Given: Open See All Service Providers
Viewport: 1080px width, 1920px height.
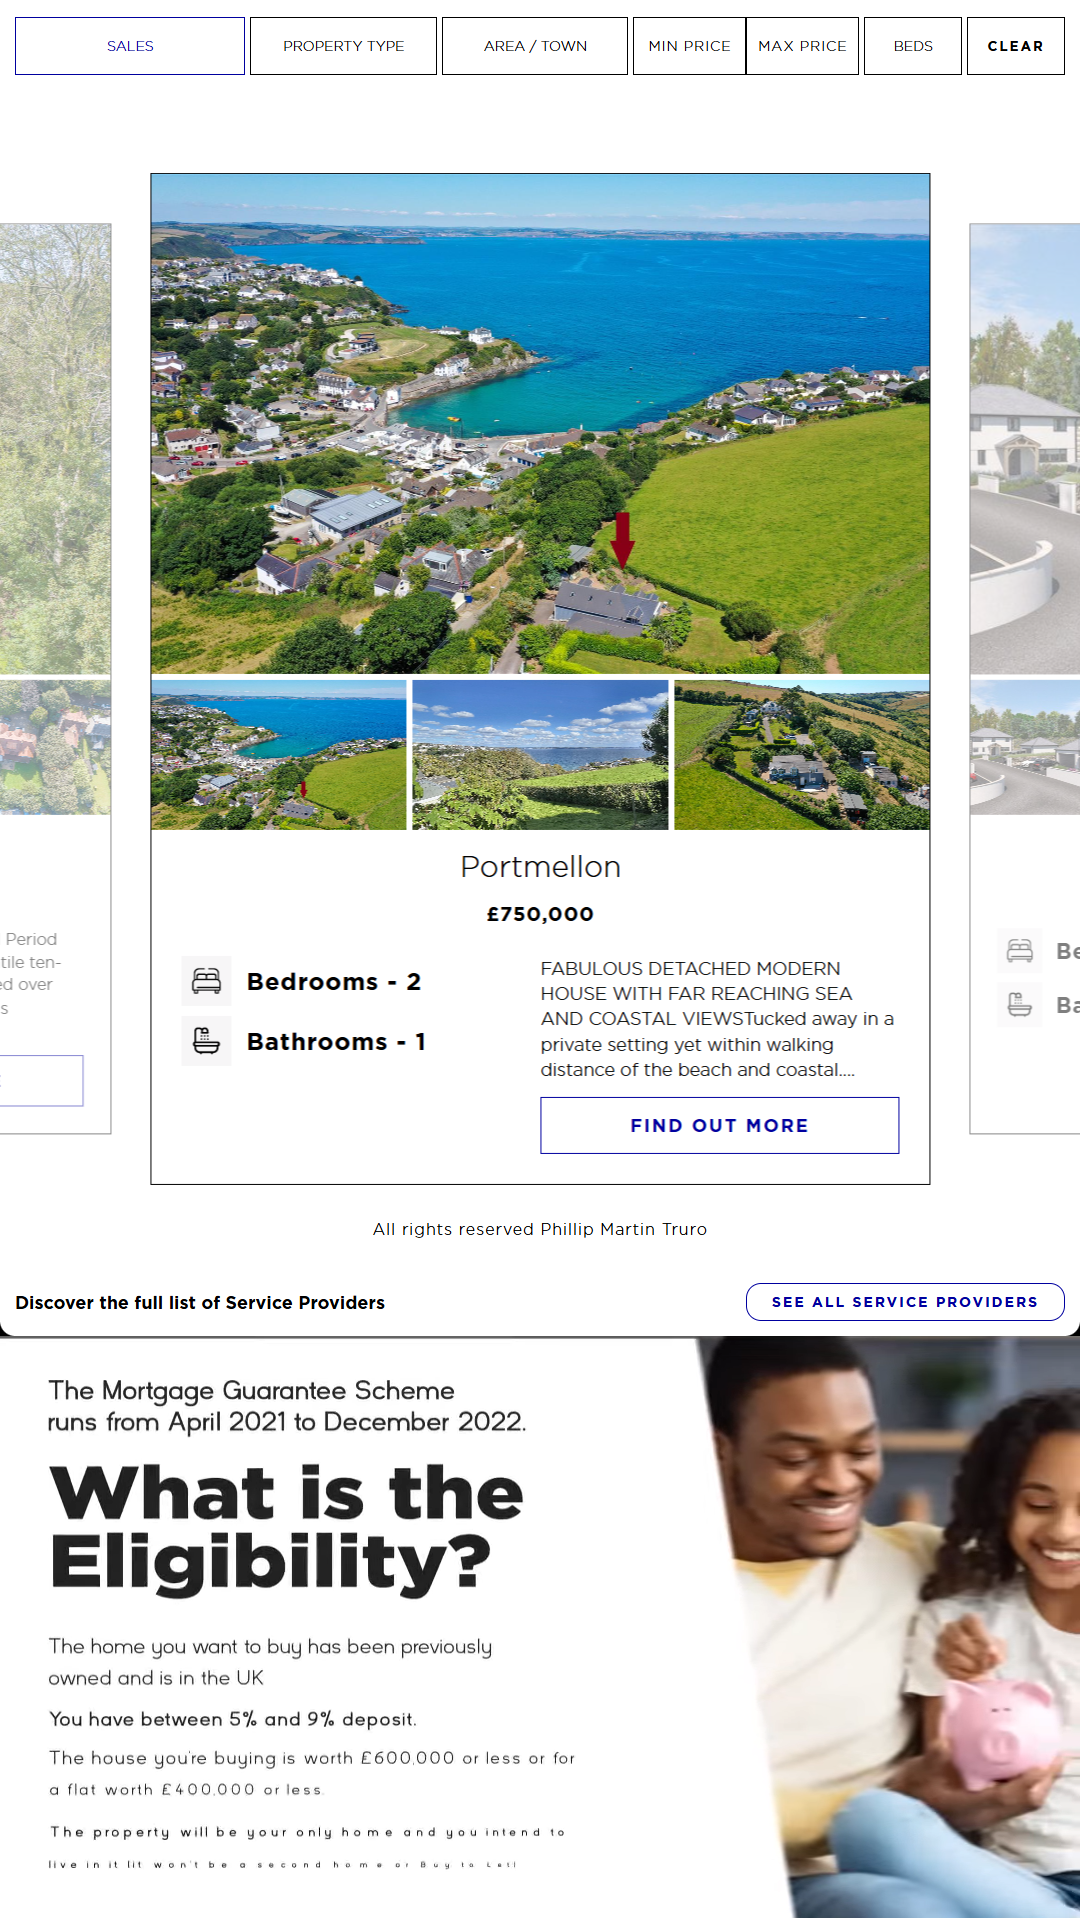Looking at the screenshot, I should (905, 1302).
